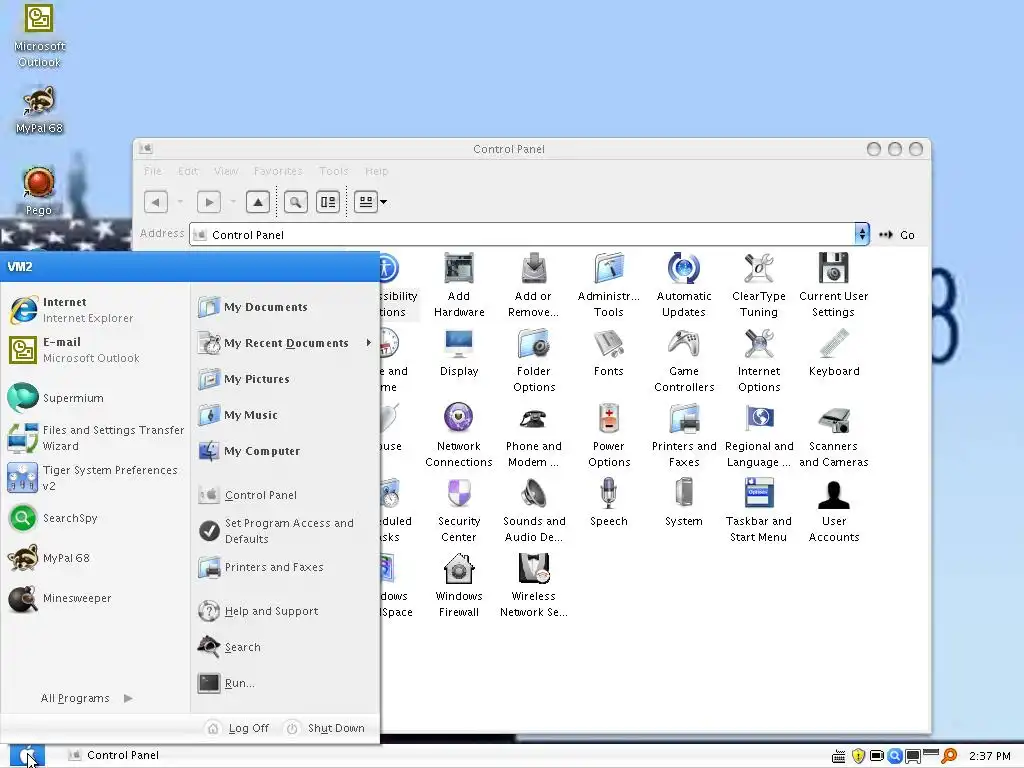Open Files and Settings Transfer Wizard
The height and width of the screenshot is (768, 1024).
pos(96,438)
